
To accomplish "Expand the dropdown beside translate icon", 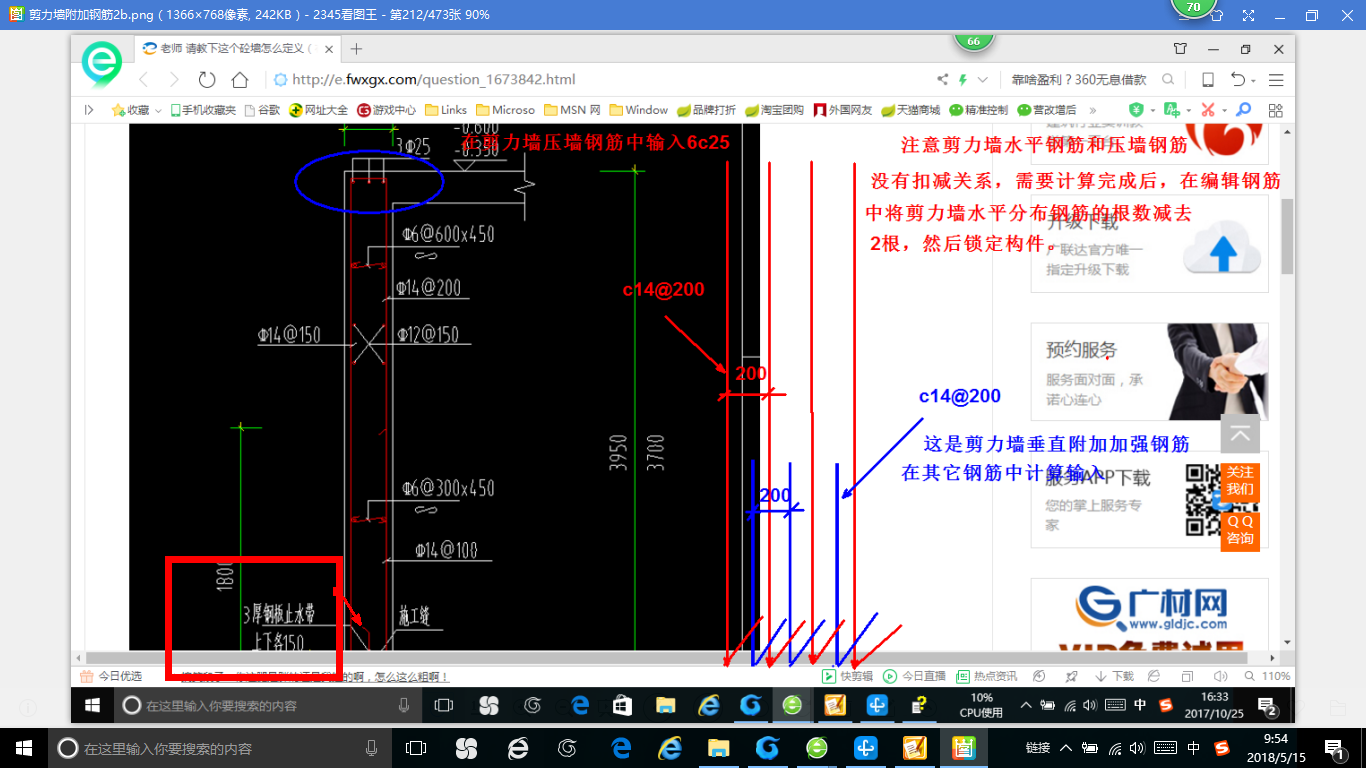I will pyautogui.click(x=1187, y=111).
